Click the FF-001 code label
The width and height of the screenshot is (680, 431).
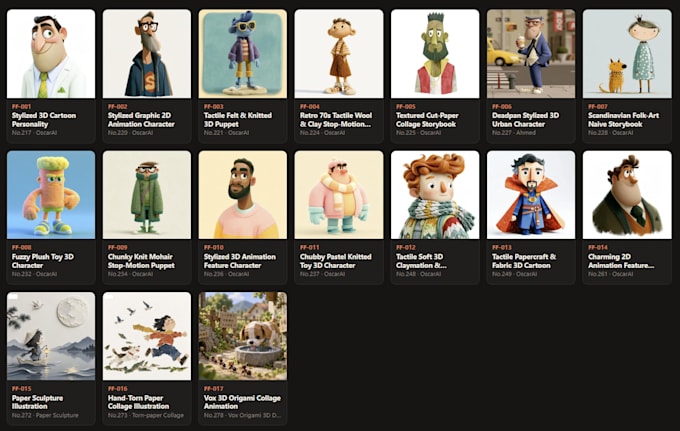(x=21, y=106)
